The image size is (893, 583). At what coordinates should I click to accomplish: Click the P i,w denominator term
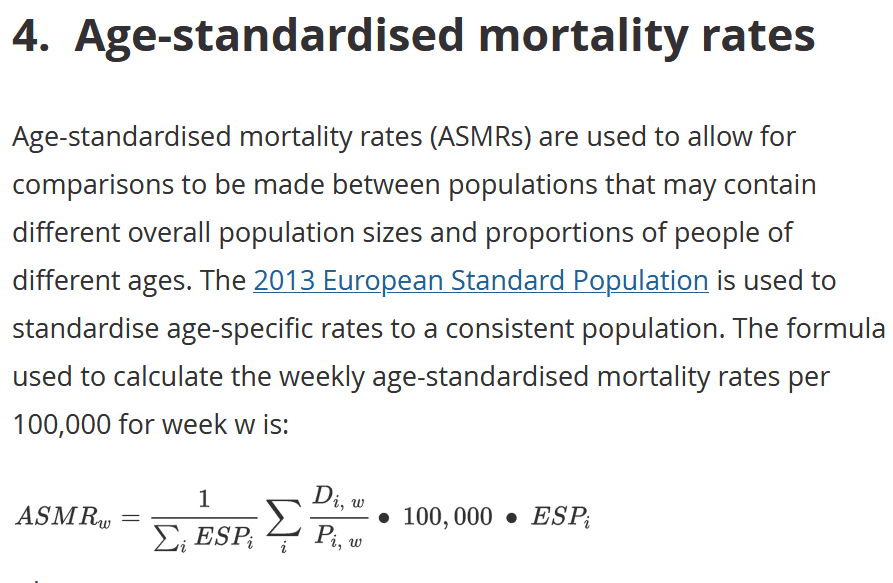[x=338, y=537]
